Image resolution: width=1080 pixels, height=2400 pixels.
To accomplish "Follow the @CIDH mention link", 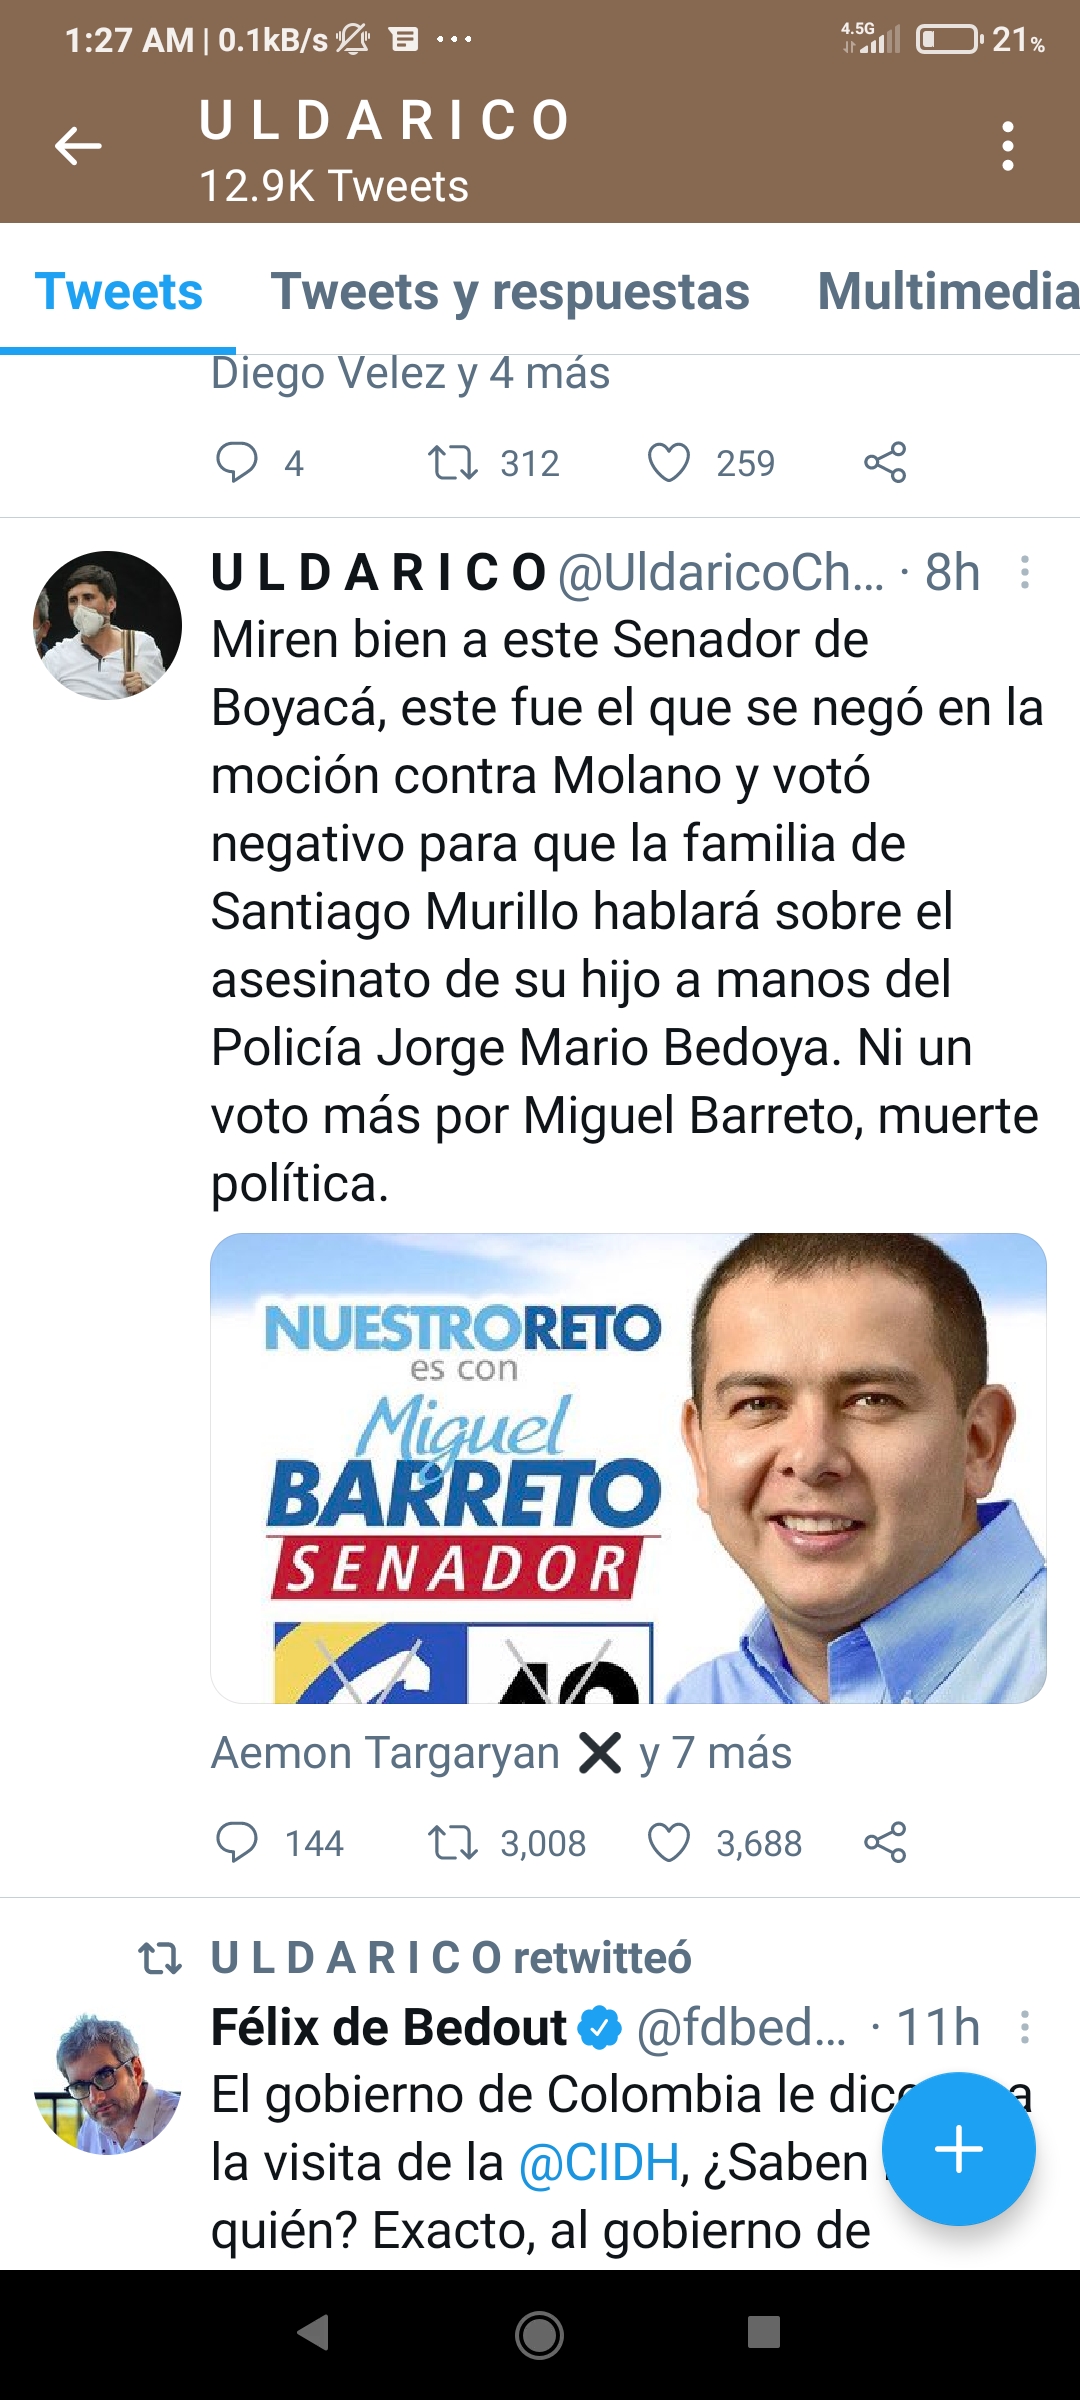I will point(599,2163).
